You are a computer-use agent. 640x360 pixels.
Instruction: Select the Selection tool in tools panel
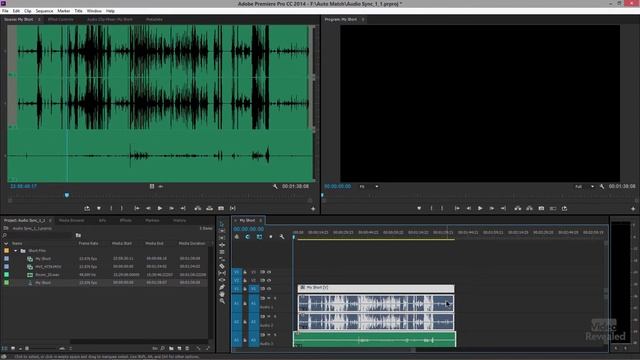point(222,224)
